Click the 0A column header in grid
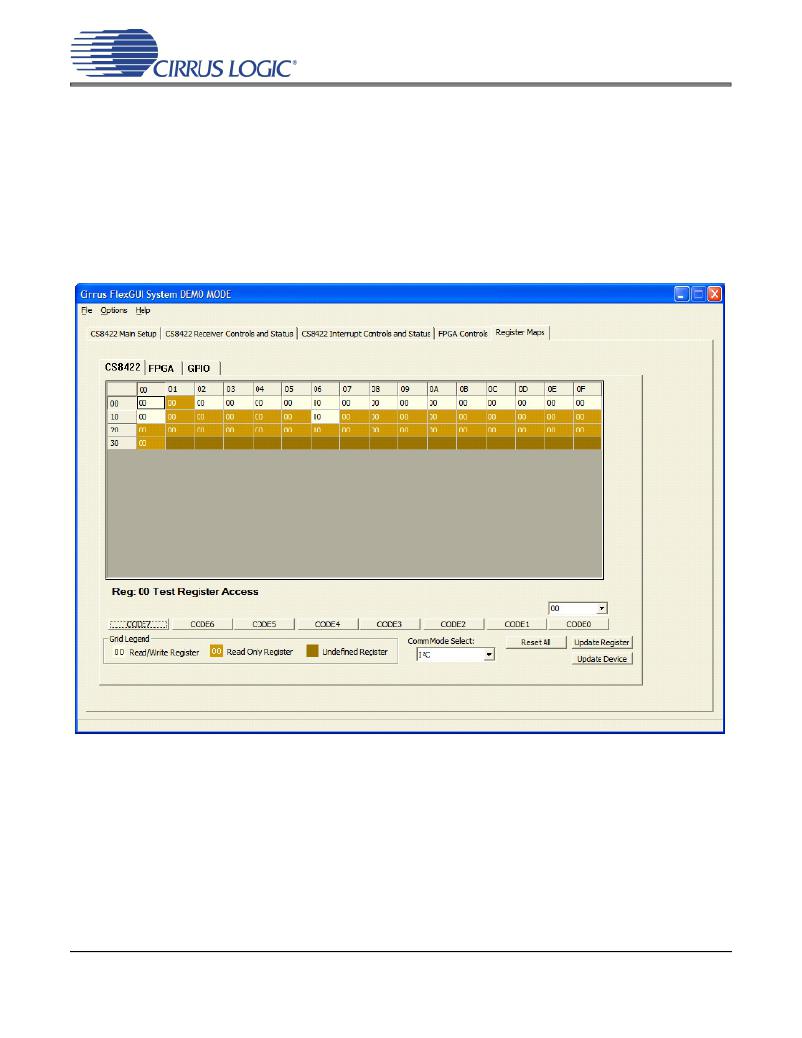Image resolution: width=802 pixels, height=1038 pixels. point(442,389)
